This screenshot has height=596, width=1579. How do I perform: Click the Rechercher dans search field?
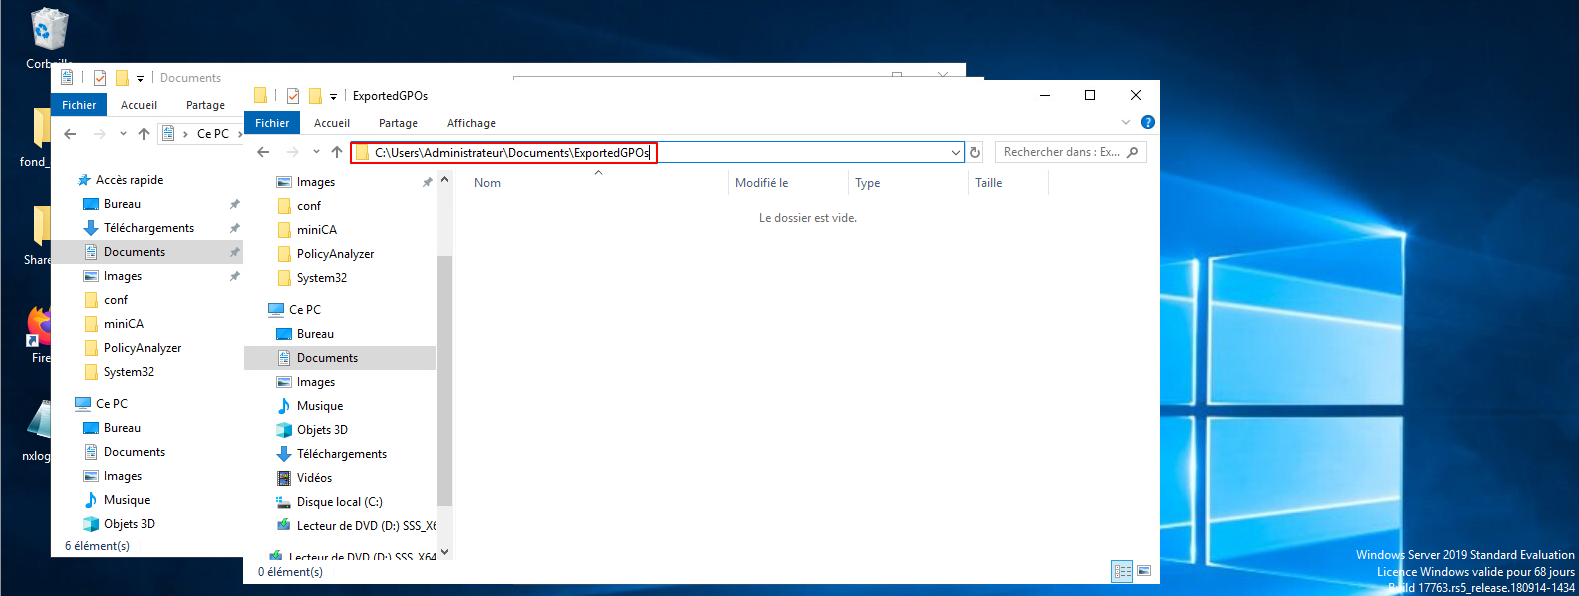tap(1060, 152)
